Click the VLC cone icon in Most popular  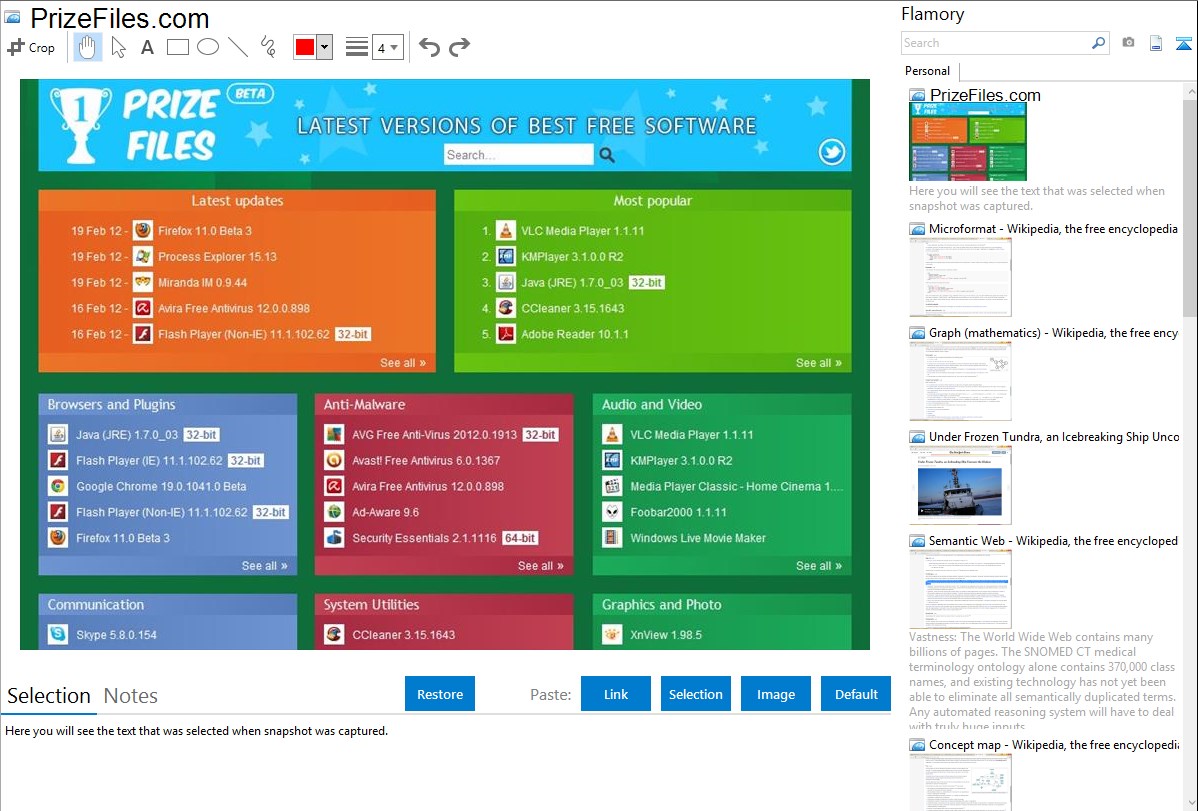click(x=506, y=230)
